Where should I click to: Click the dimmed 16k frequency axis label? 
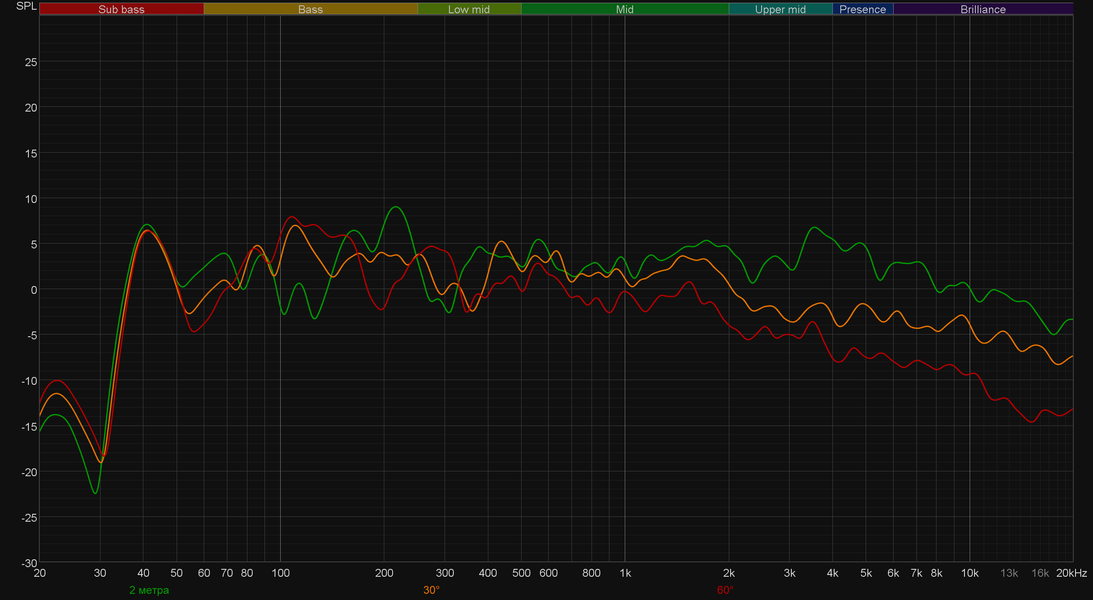point(1041,574)
